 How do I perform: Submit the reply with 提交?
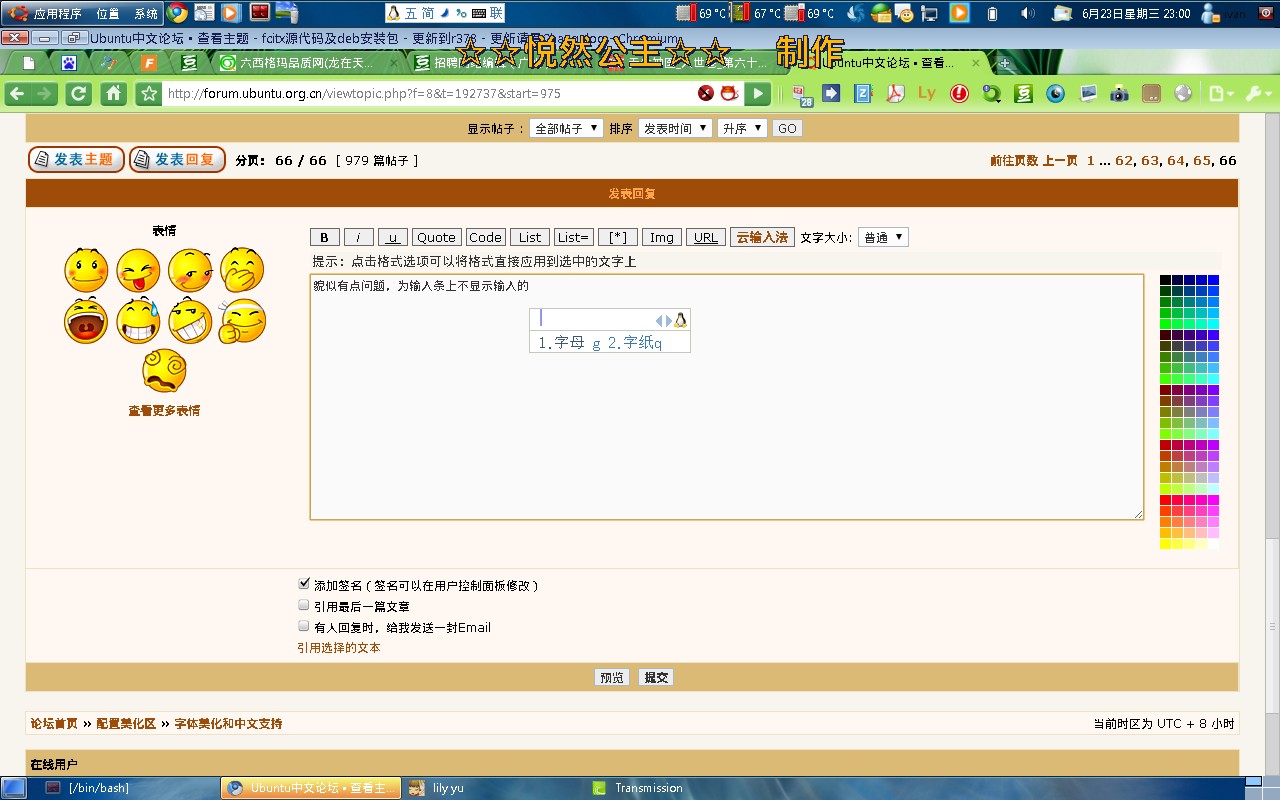tap(656, 677)
